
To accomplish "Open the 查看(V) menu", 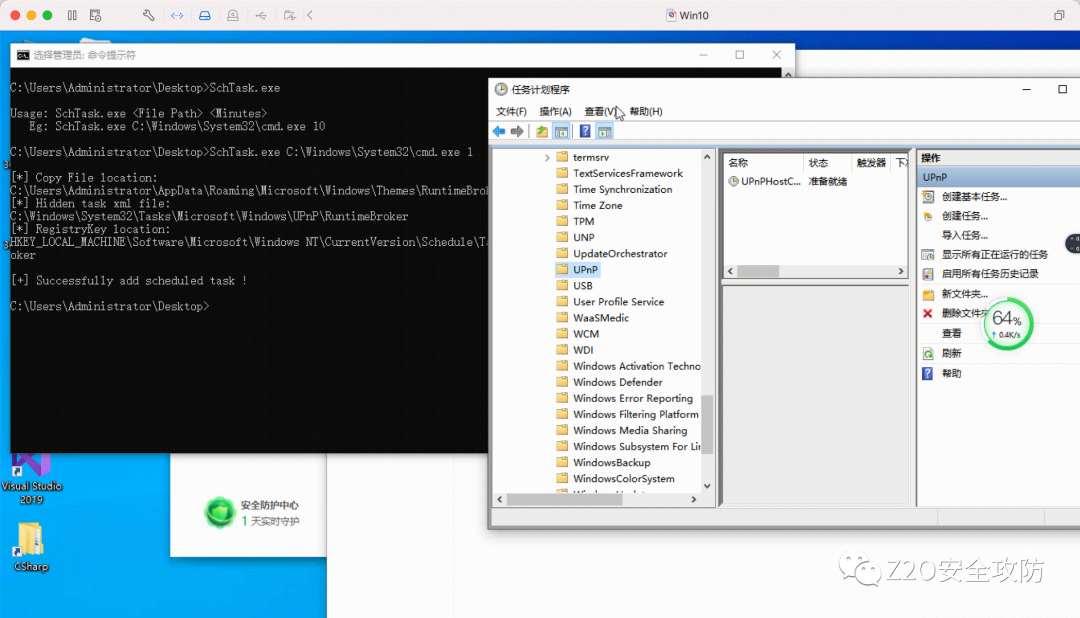I will (x=601, y=112).
